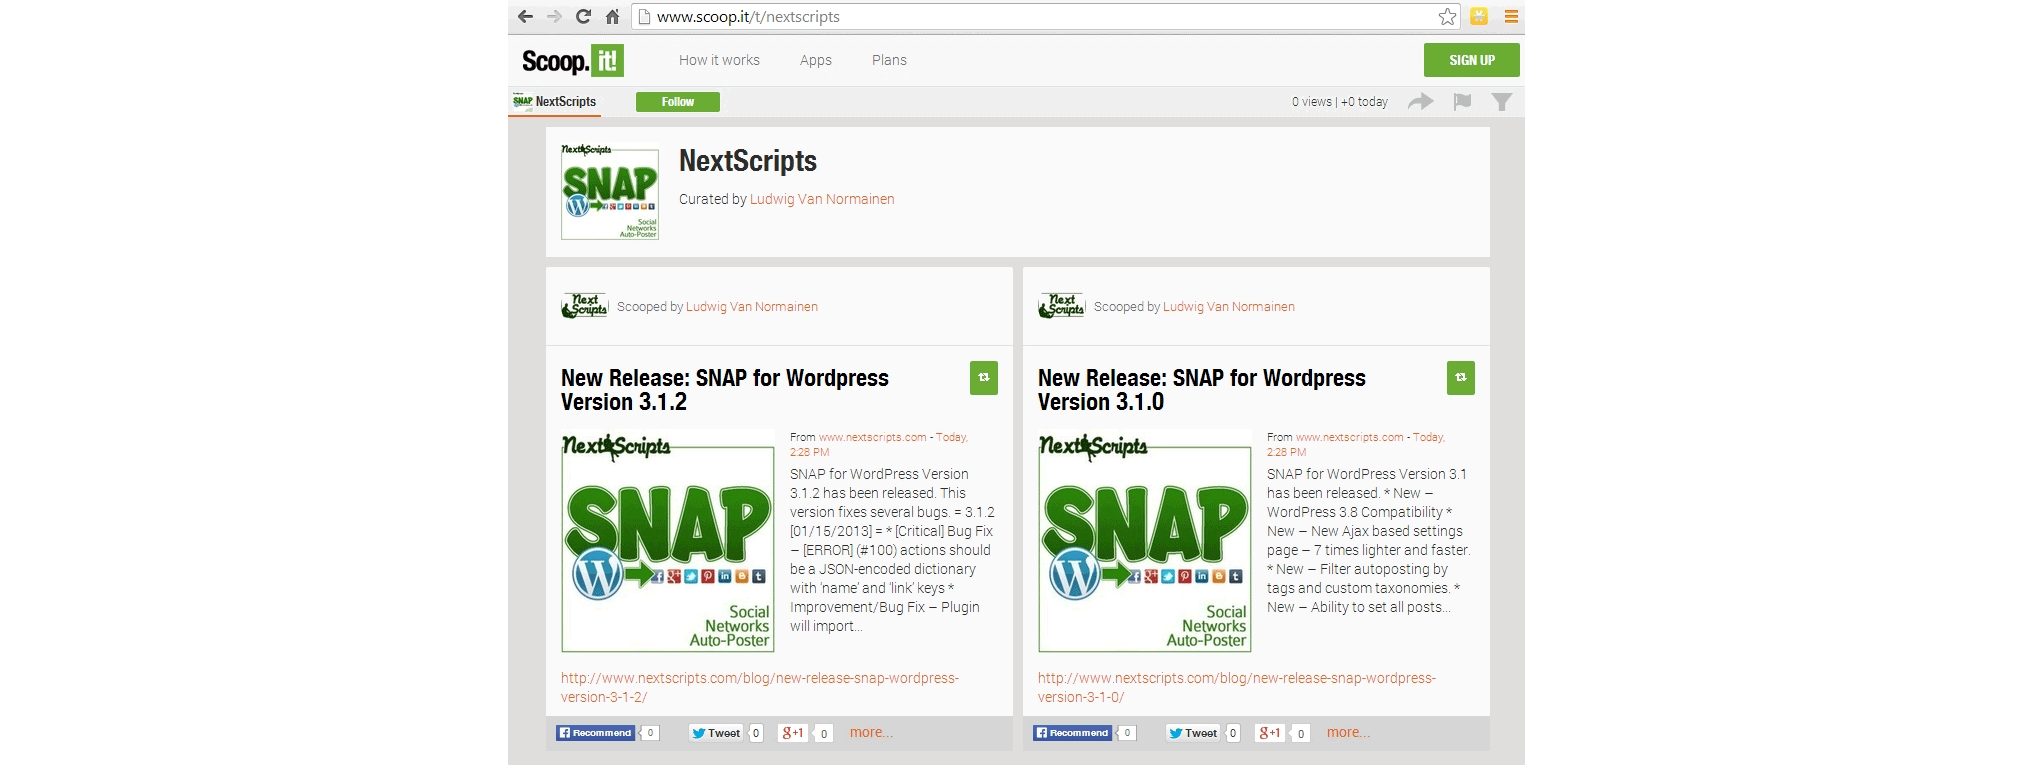This screenshot has height=765, width=2034.
Task: Recommend the 3.1.2 post on Facebook
Action: 595,733
